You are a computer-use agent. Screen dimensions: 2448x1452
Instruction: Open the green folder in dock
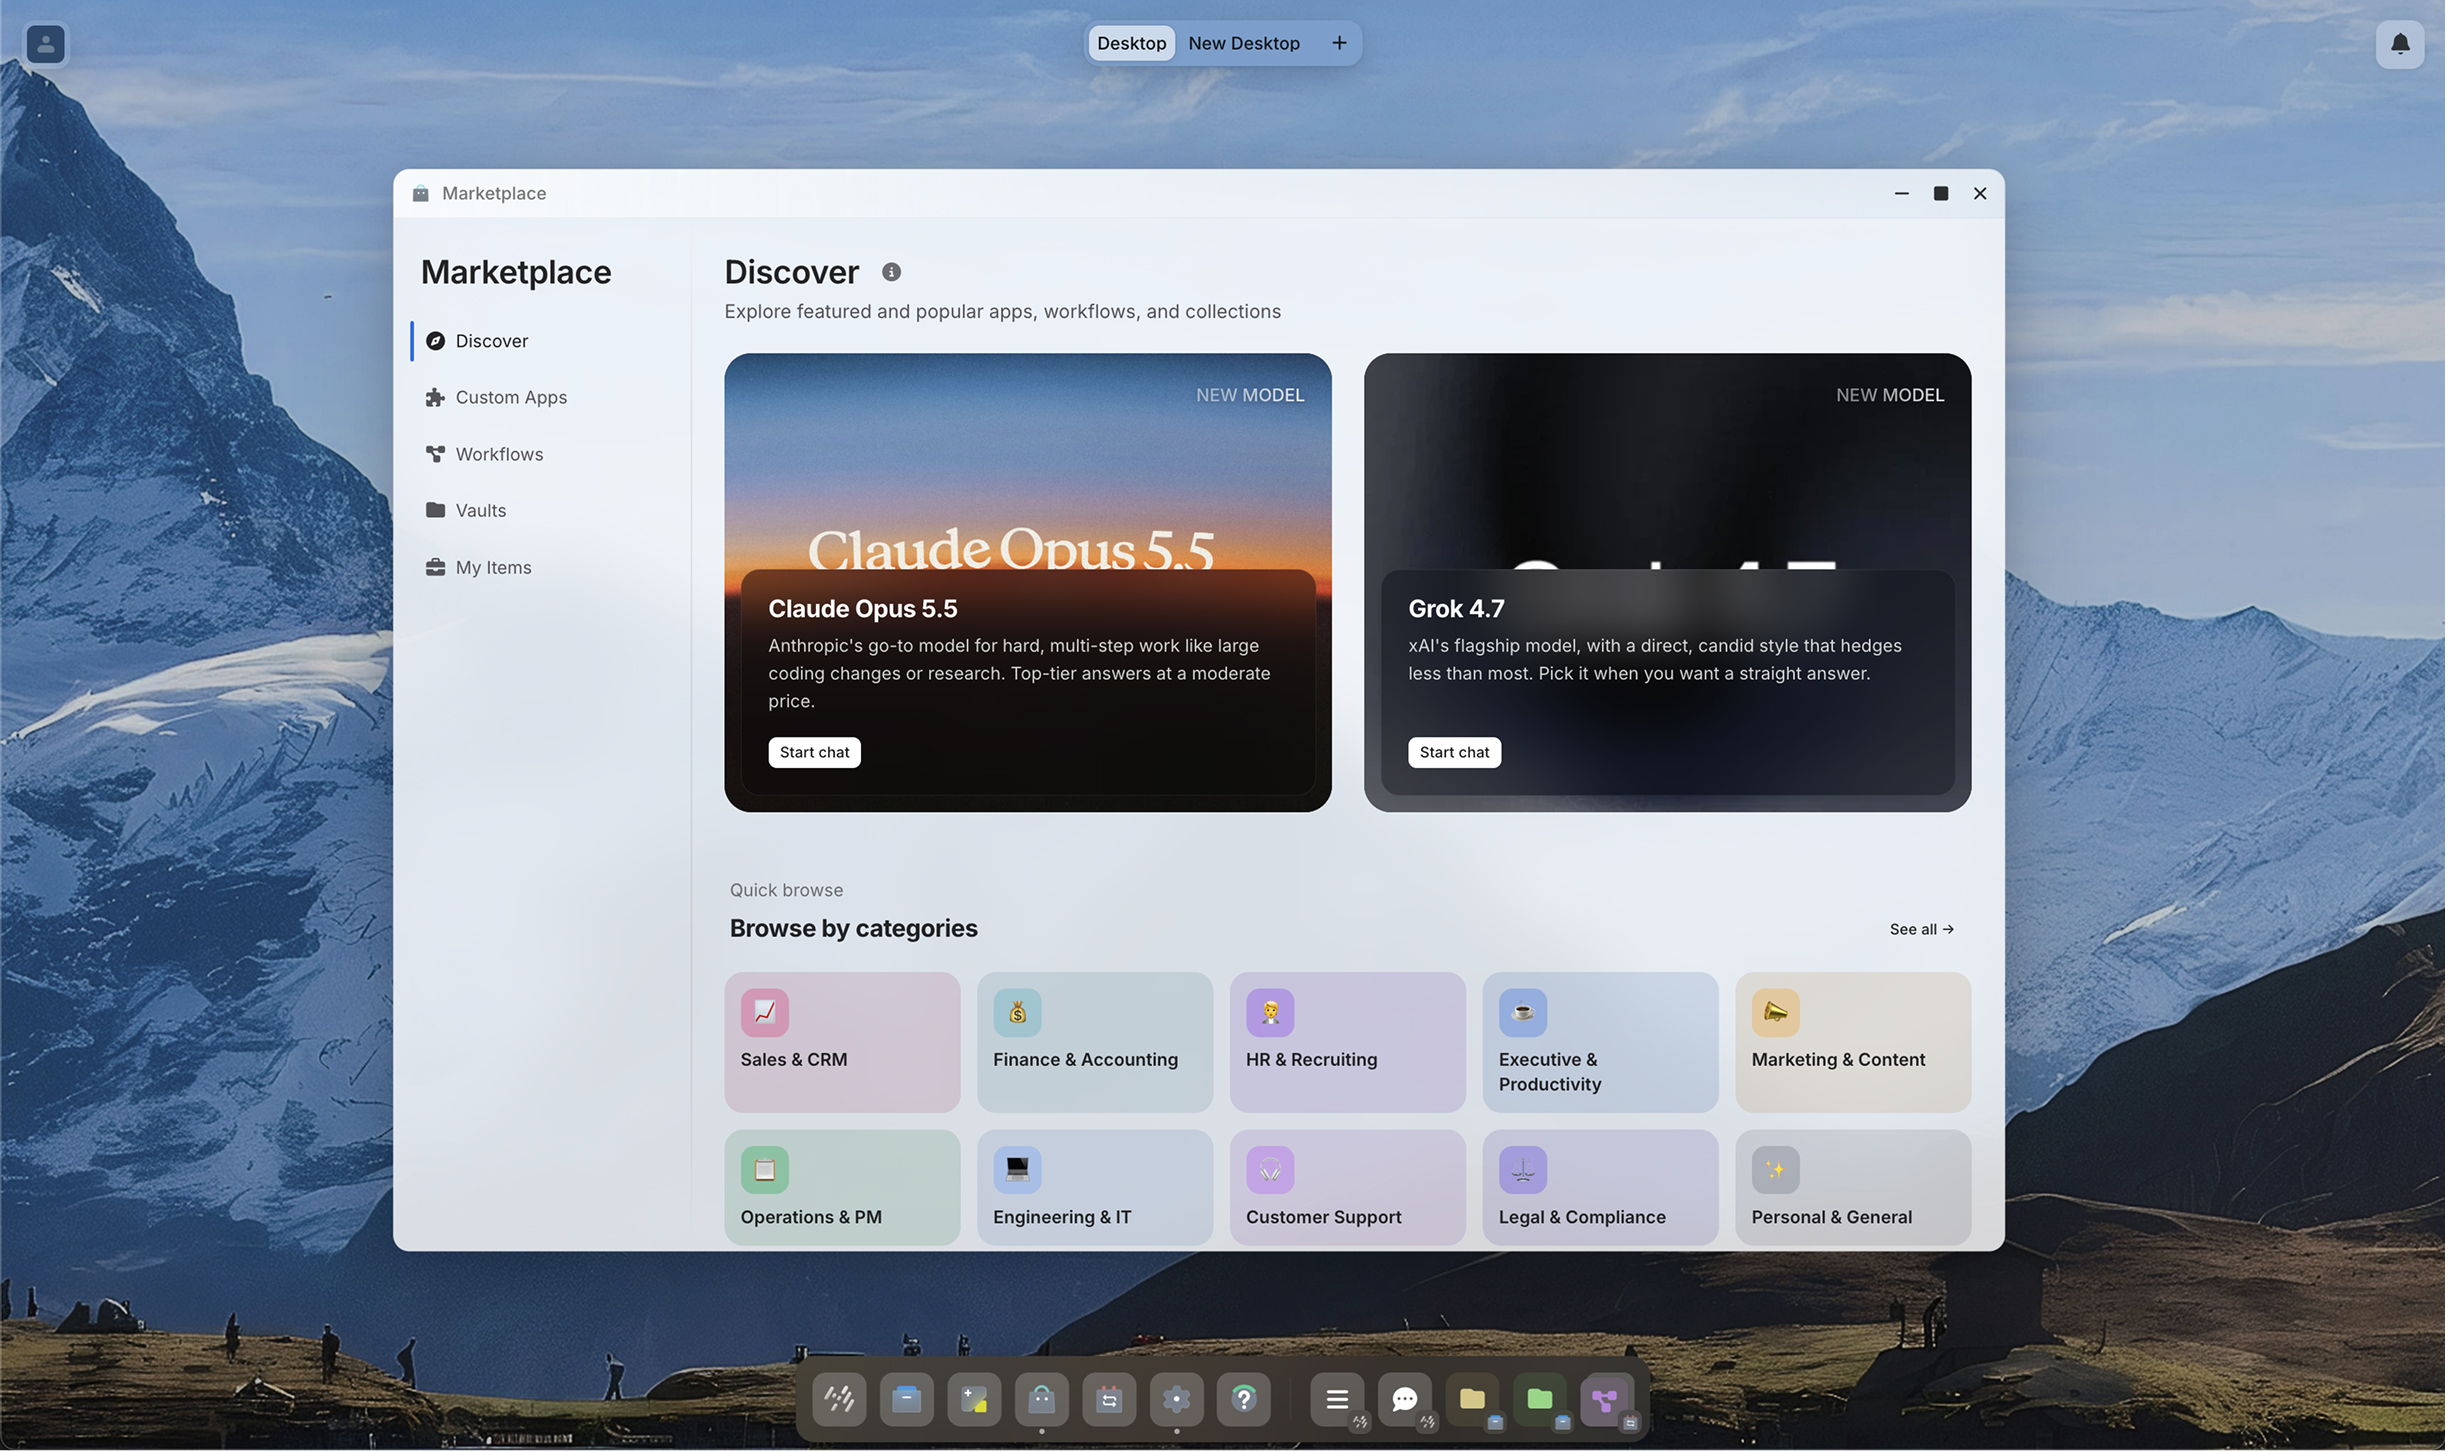[1541, 1400]
